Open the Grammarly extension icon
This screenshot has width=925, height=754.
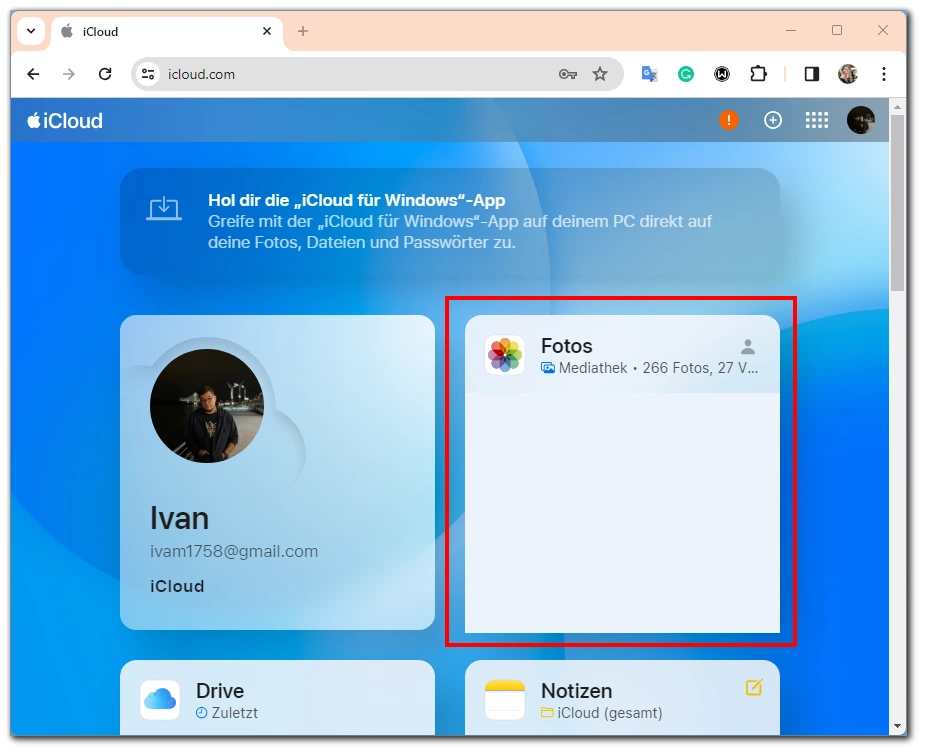(x=685, y=74)
